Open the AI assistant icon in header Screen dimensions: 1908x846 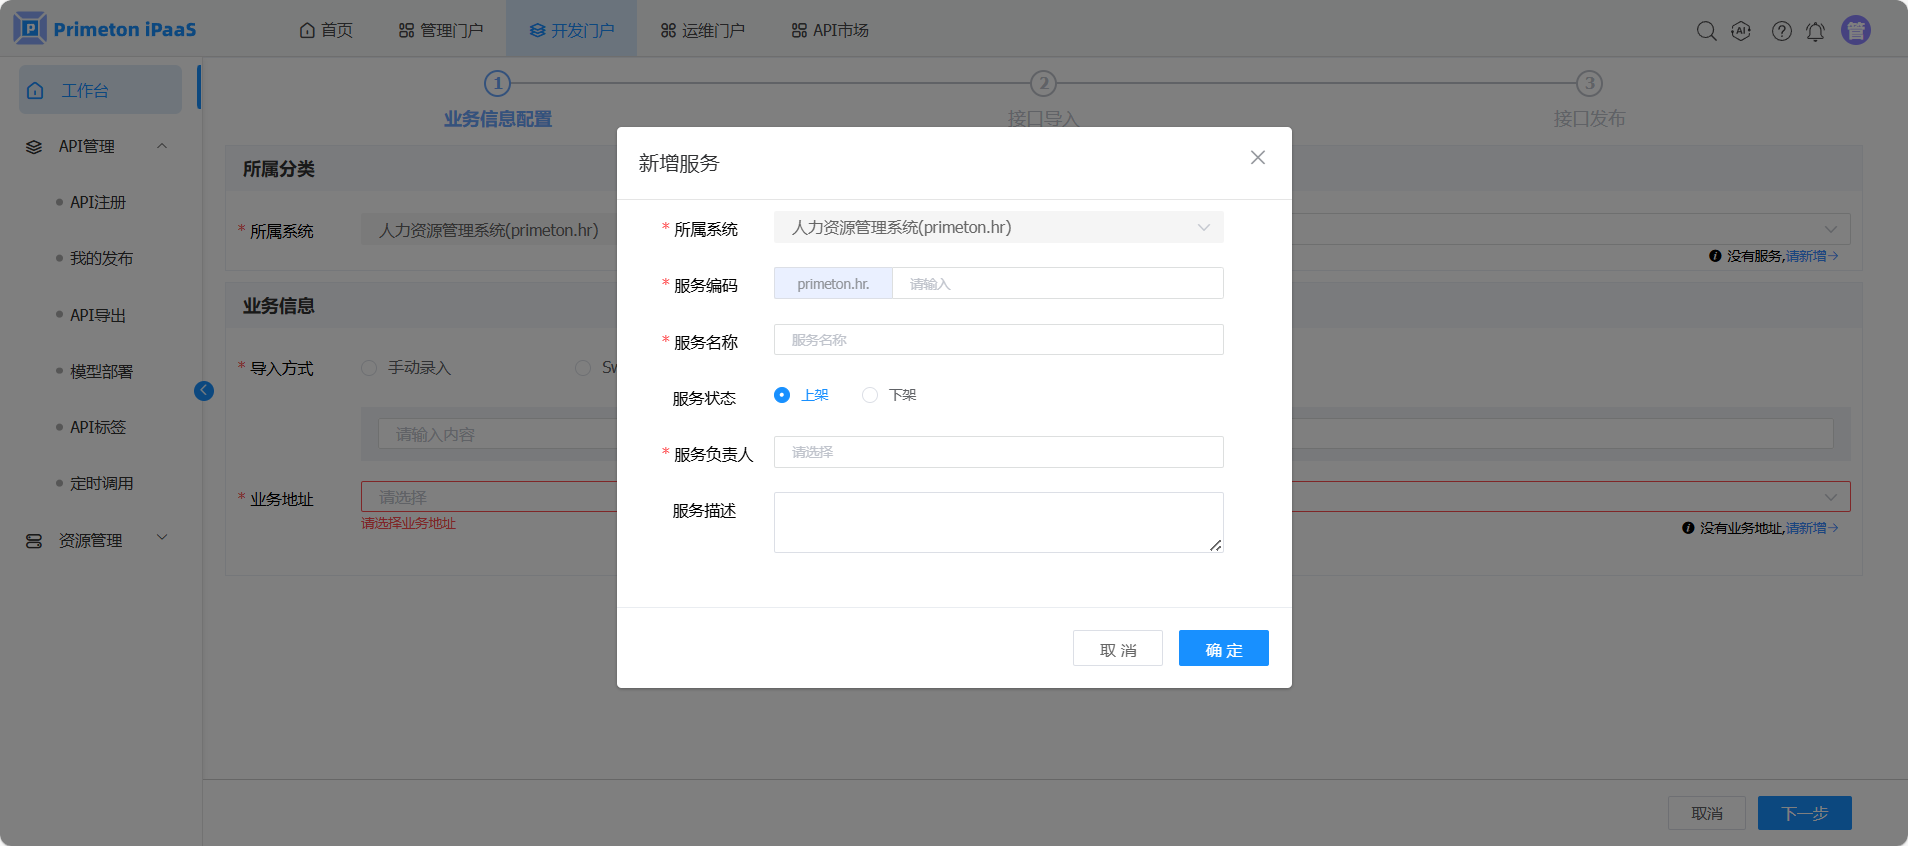tap(1741, 31)
